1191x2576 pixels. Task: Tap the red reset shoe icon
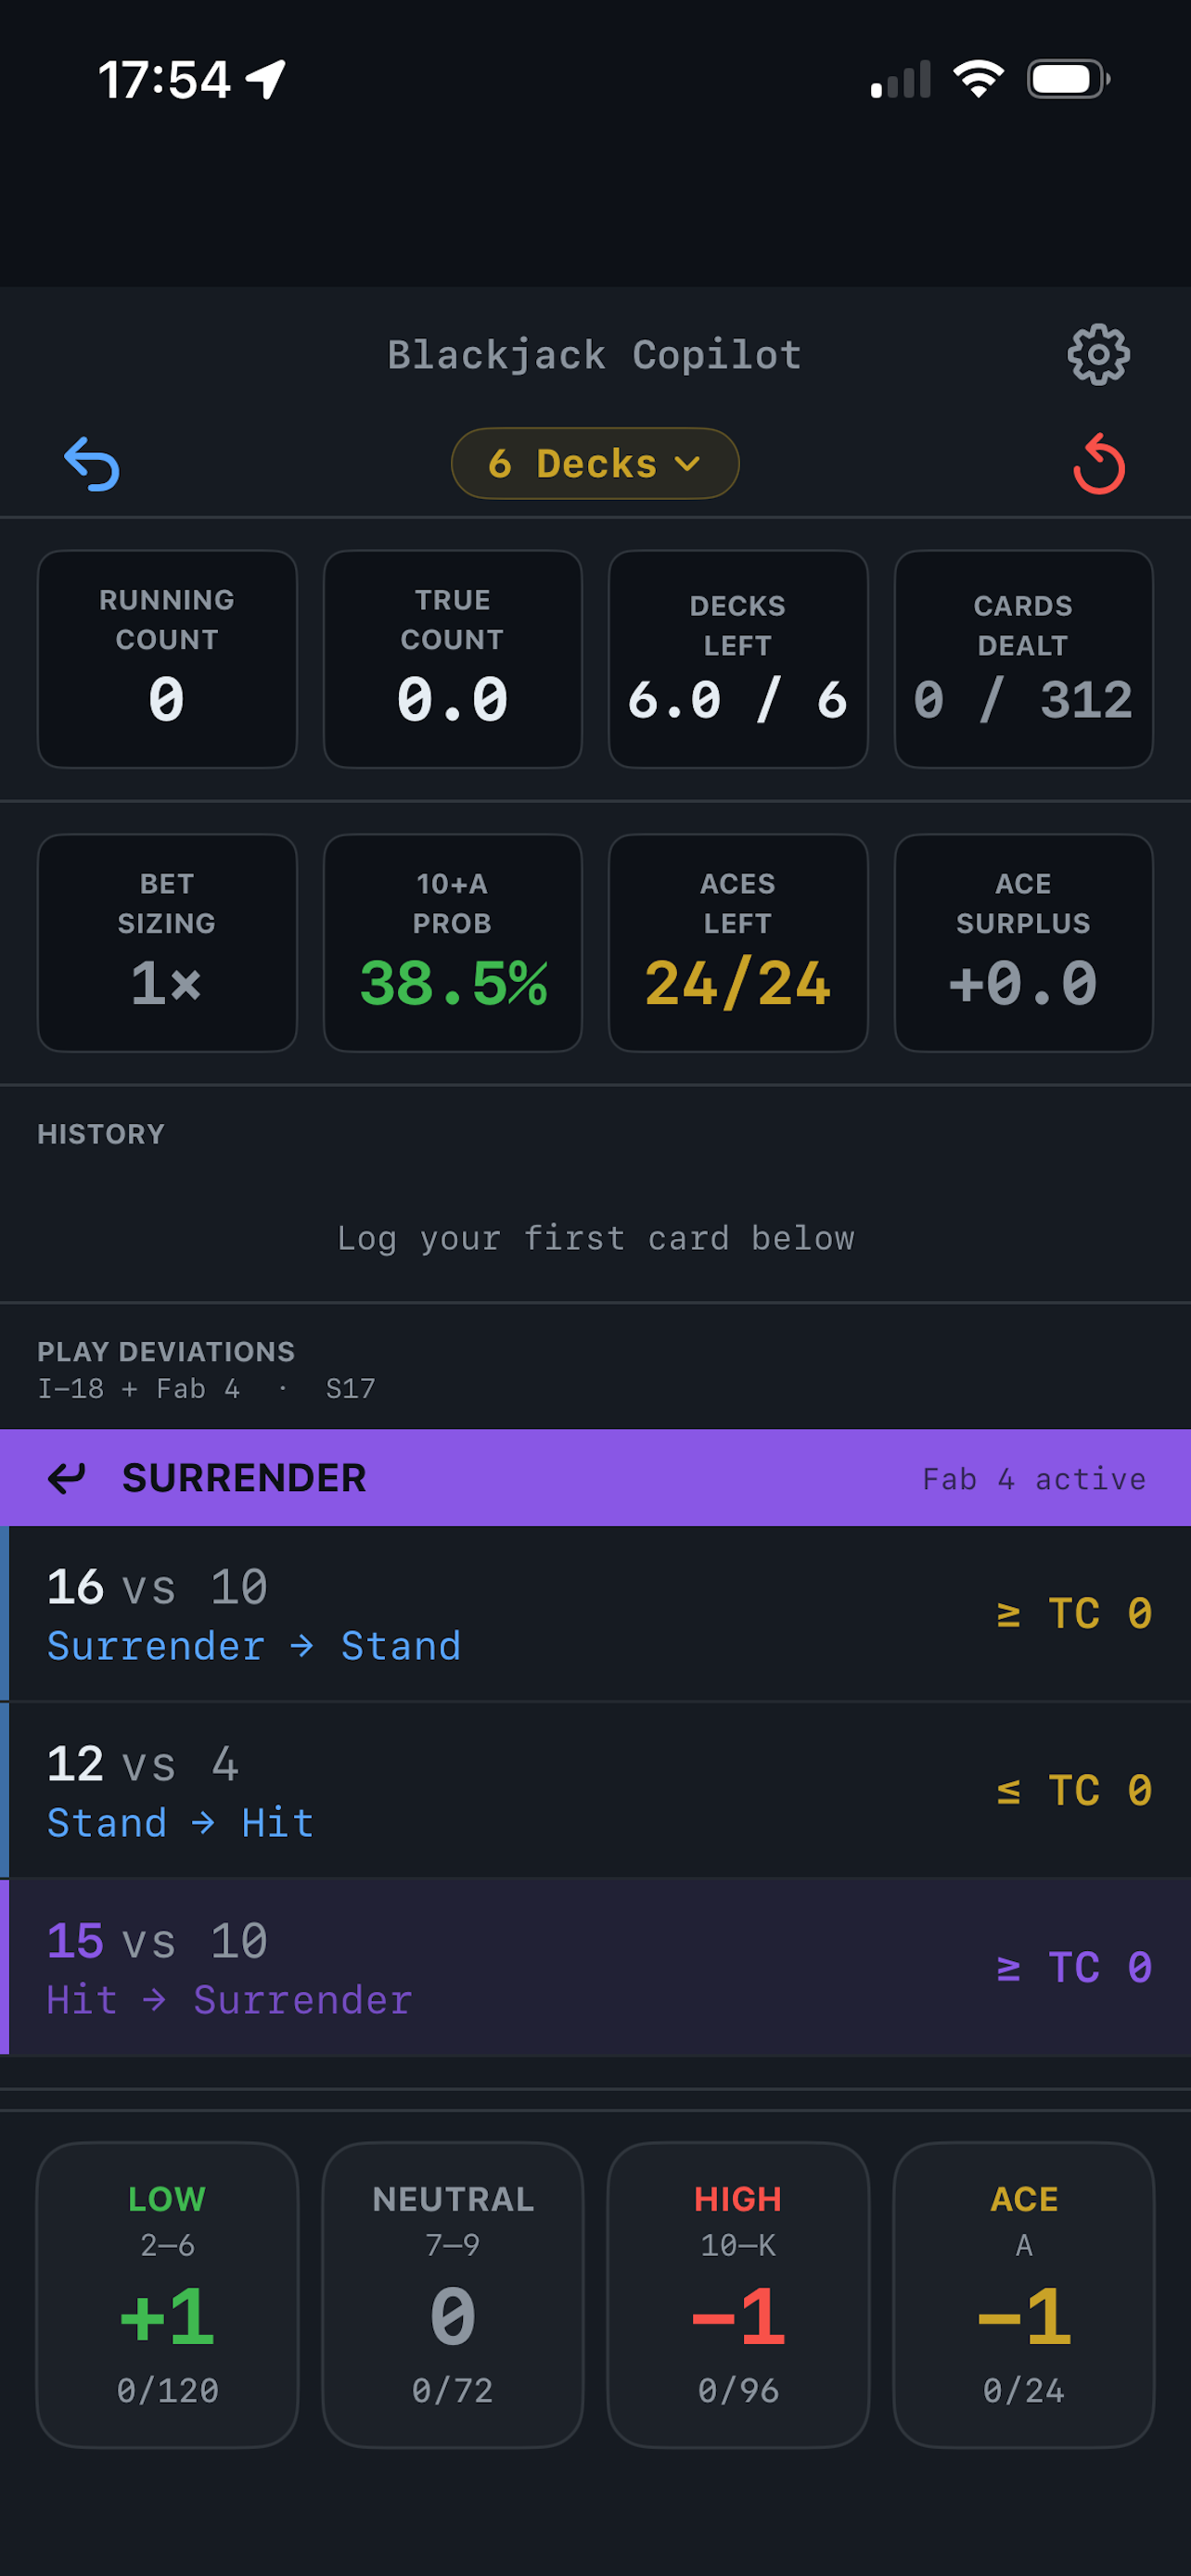[x=1098, y=464]
